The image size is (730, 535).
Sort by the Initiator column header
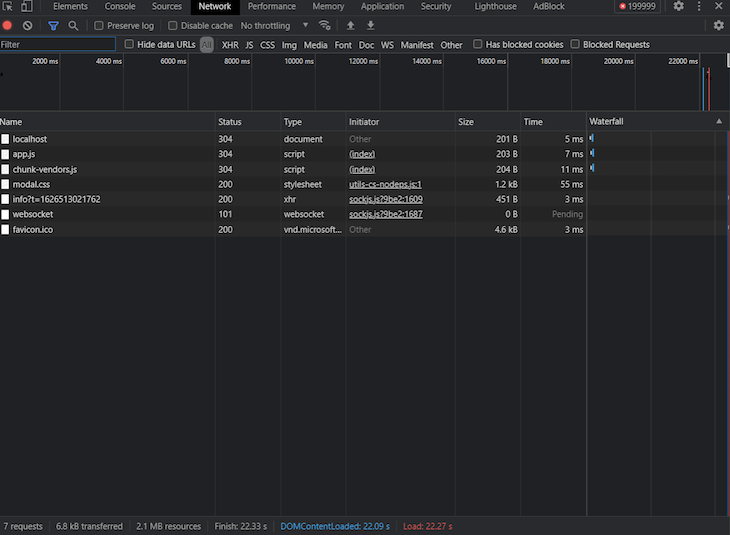click(400, 122)
